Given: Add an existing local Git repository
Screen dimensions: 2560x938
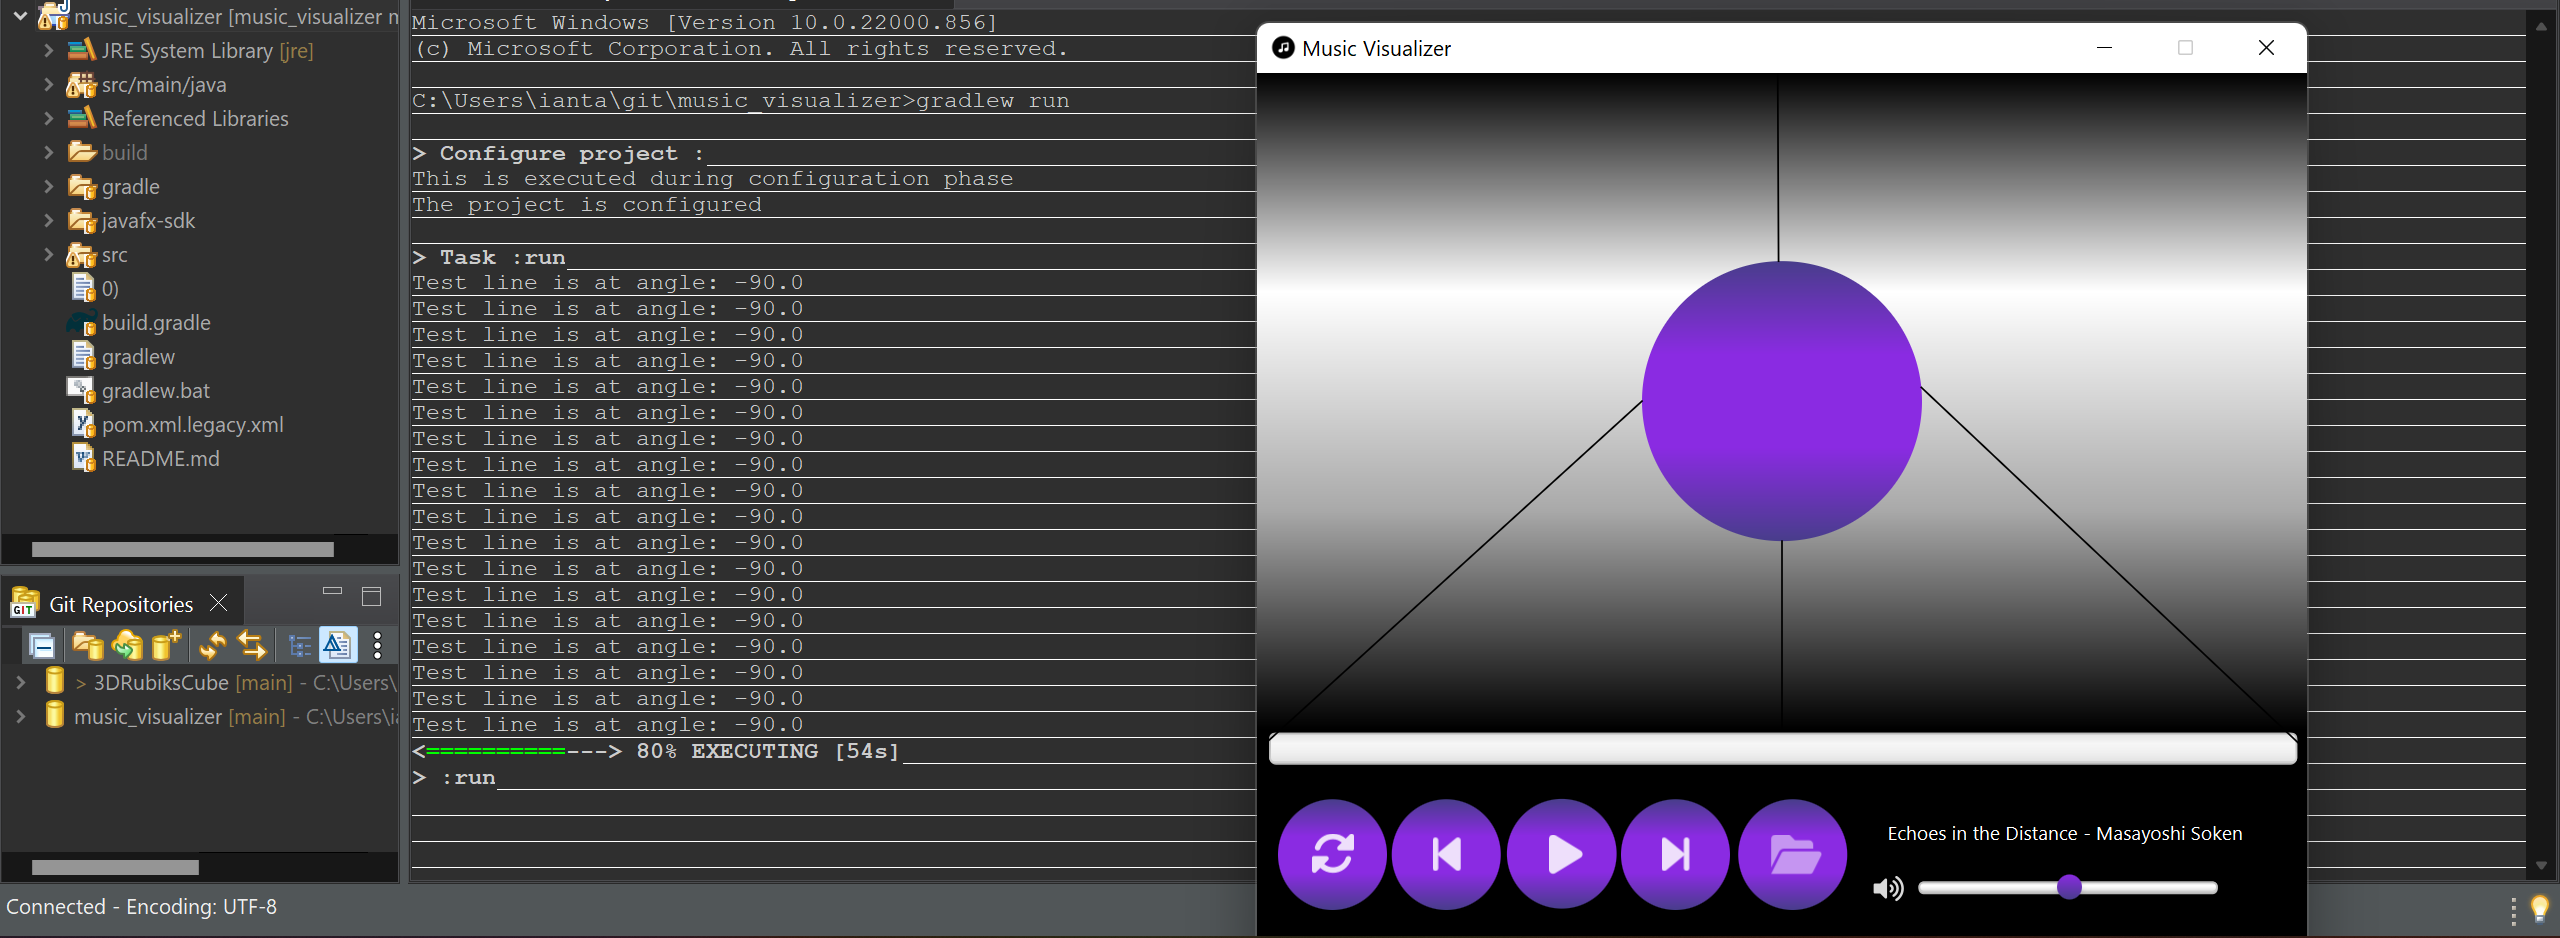Looking at the screenshot, I should (x=87, y=646).
